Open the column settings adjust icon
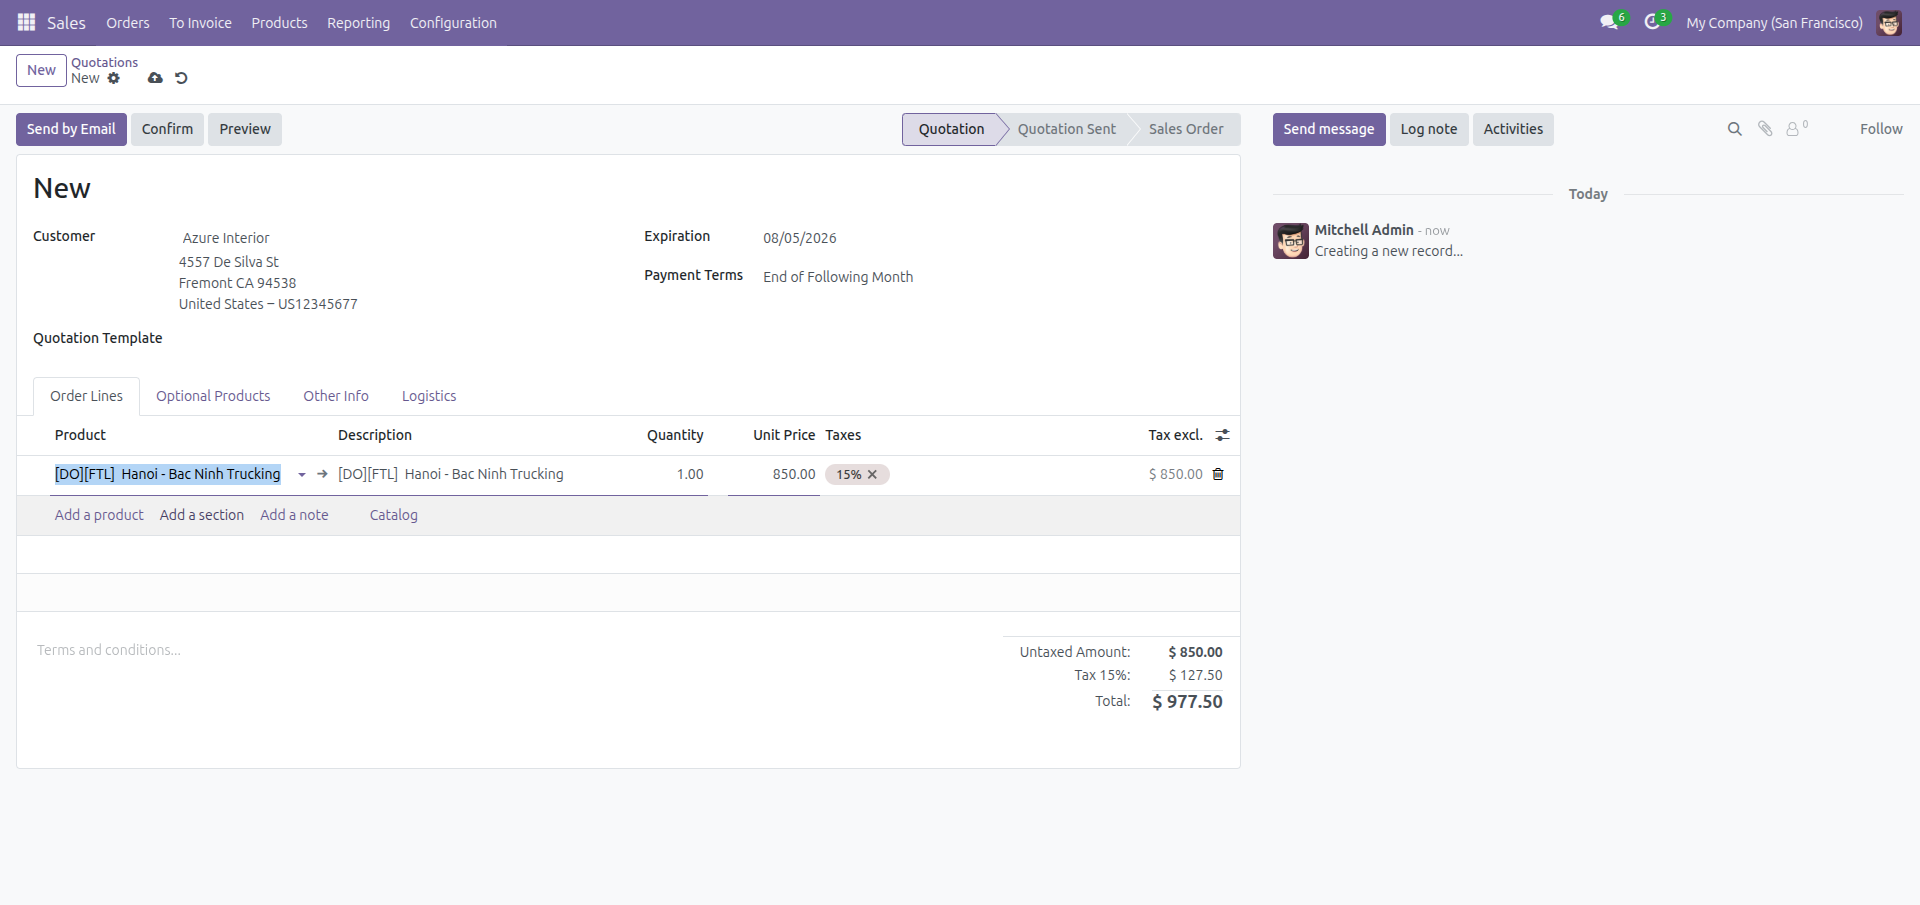Screen dimensions: 1920x905 pos(1222,435)
